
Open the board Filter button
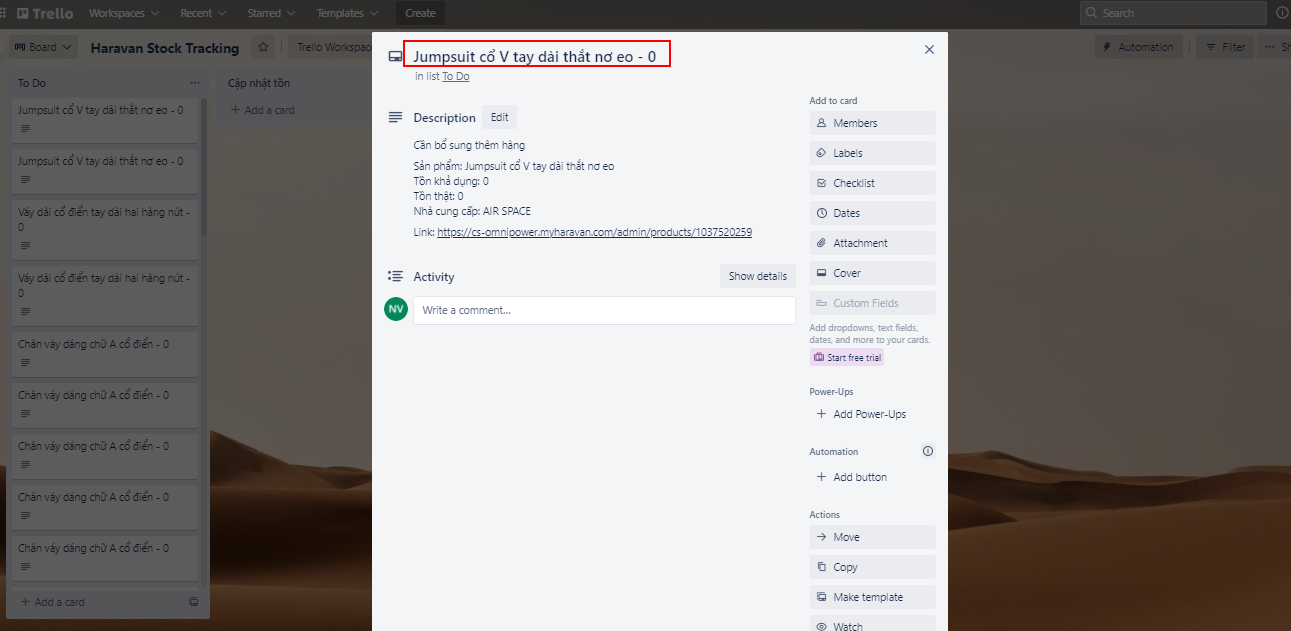pos(1225,47)
